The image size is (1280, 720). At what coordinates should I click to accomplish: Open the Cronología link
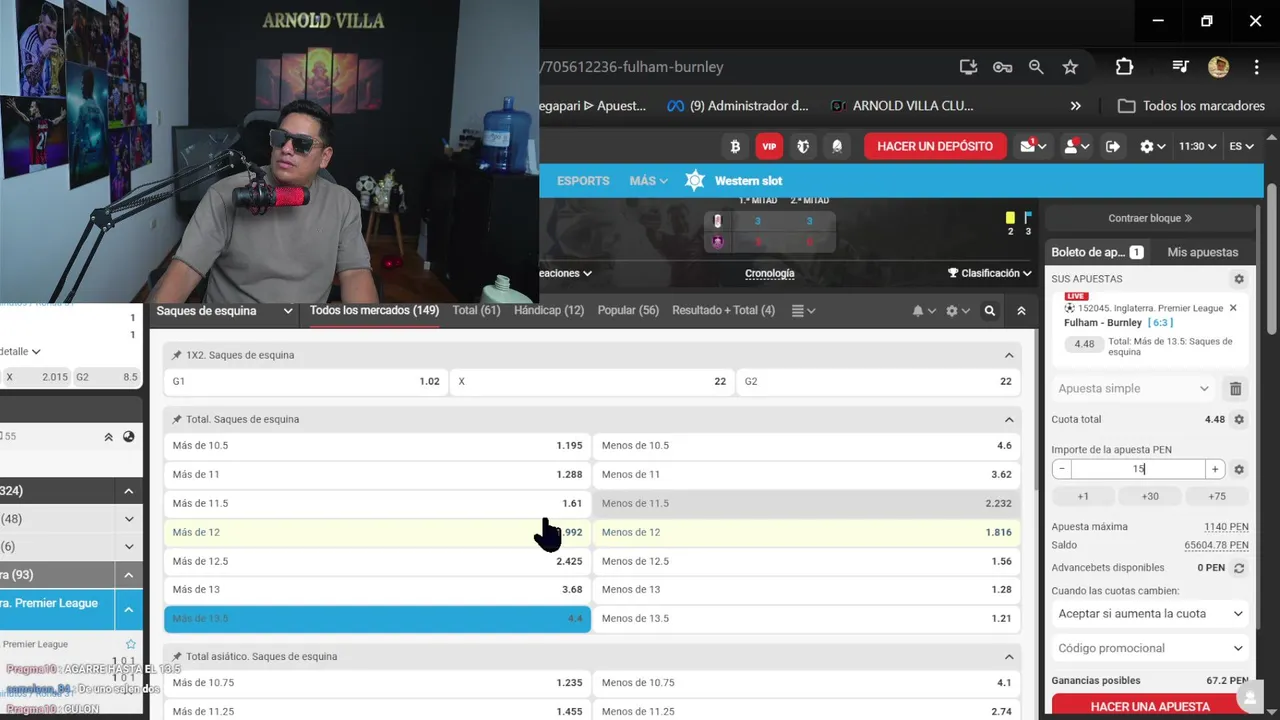click(x=770, y=273)
